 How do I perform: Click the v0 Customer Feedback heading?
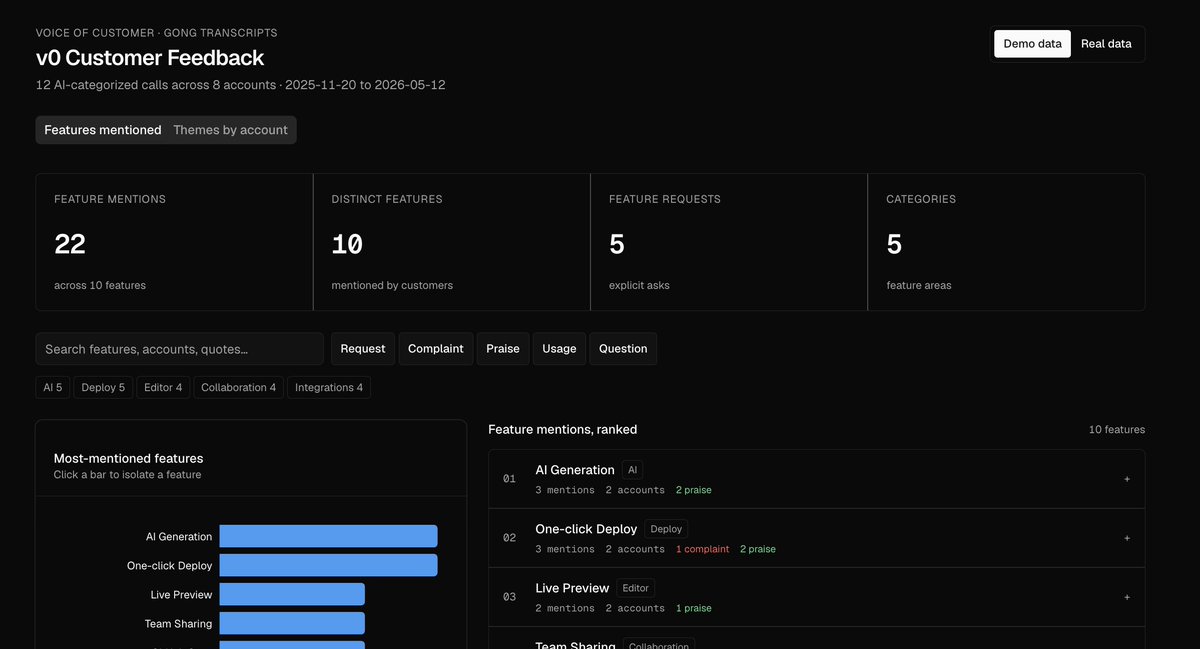click(x=150, y=58)
